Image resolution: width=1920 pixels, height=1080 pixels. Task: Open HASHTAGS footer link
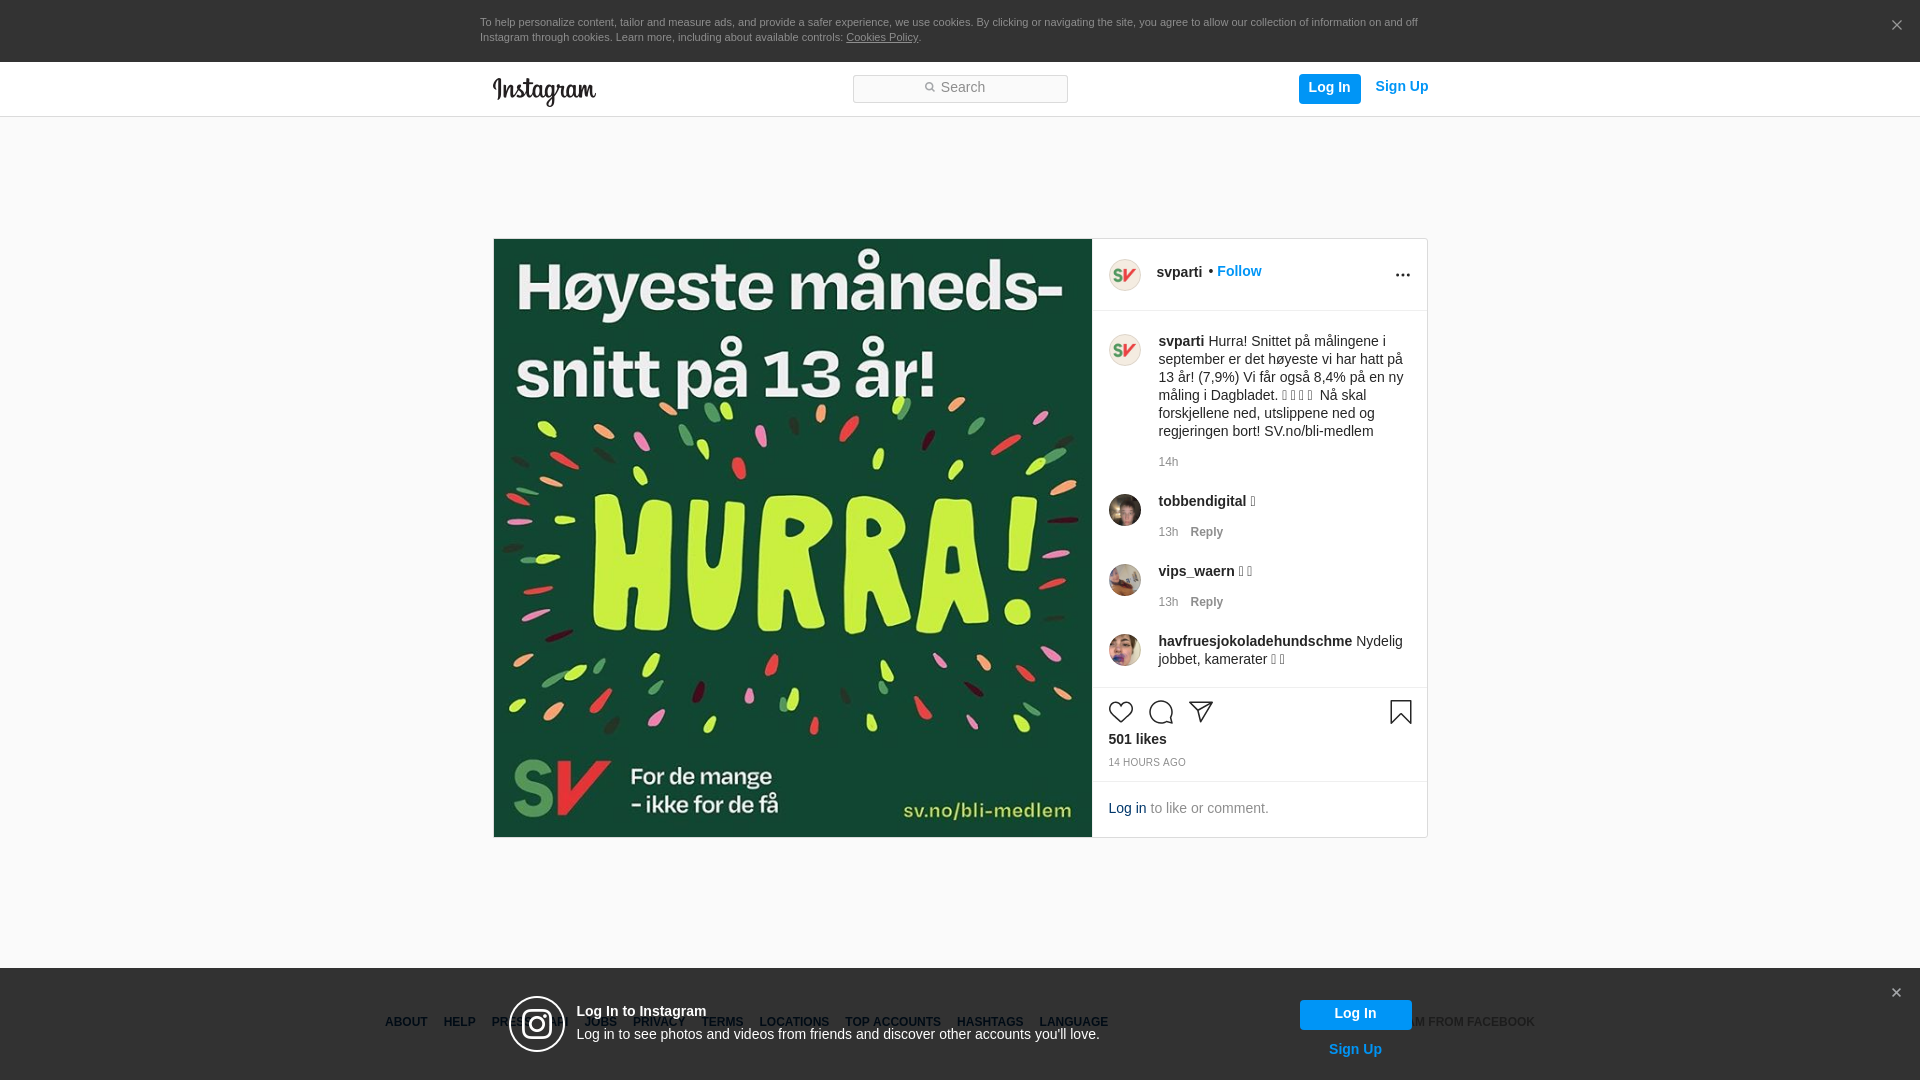[x=990, y=1022]
